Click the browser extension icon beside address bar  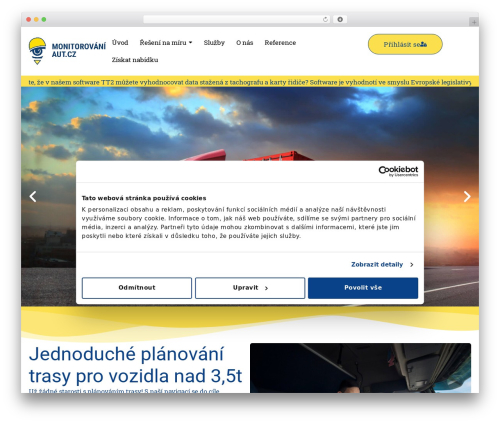[x=340, y=20]
